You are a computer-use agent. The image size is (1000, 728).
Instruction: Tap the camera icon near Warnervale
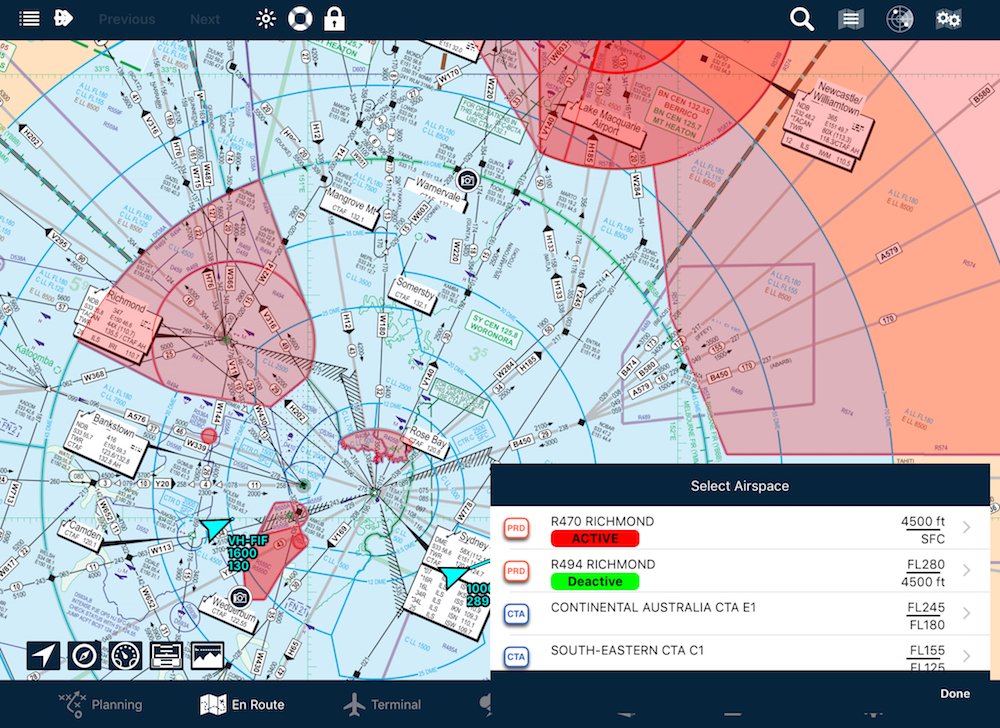pyautogui.click(x=467, y=180)
